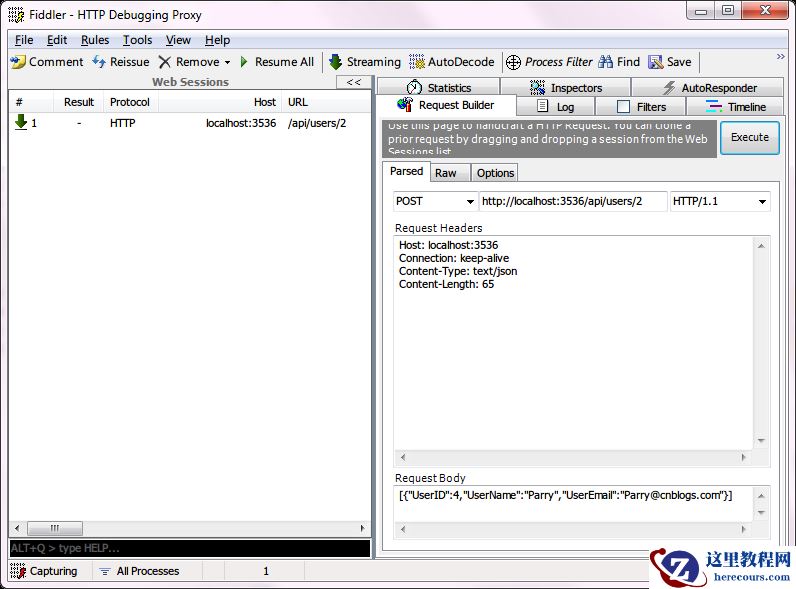Click the Save disk icon
Image resolution: width=796 pixels, height=589 pixels.
655,62
